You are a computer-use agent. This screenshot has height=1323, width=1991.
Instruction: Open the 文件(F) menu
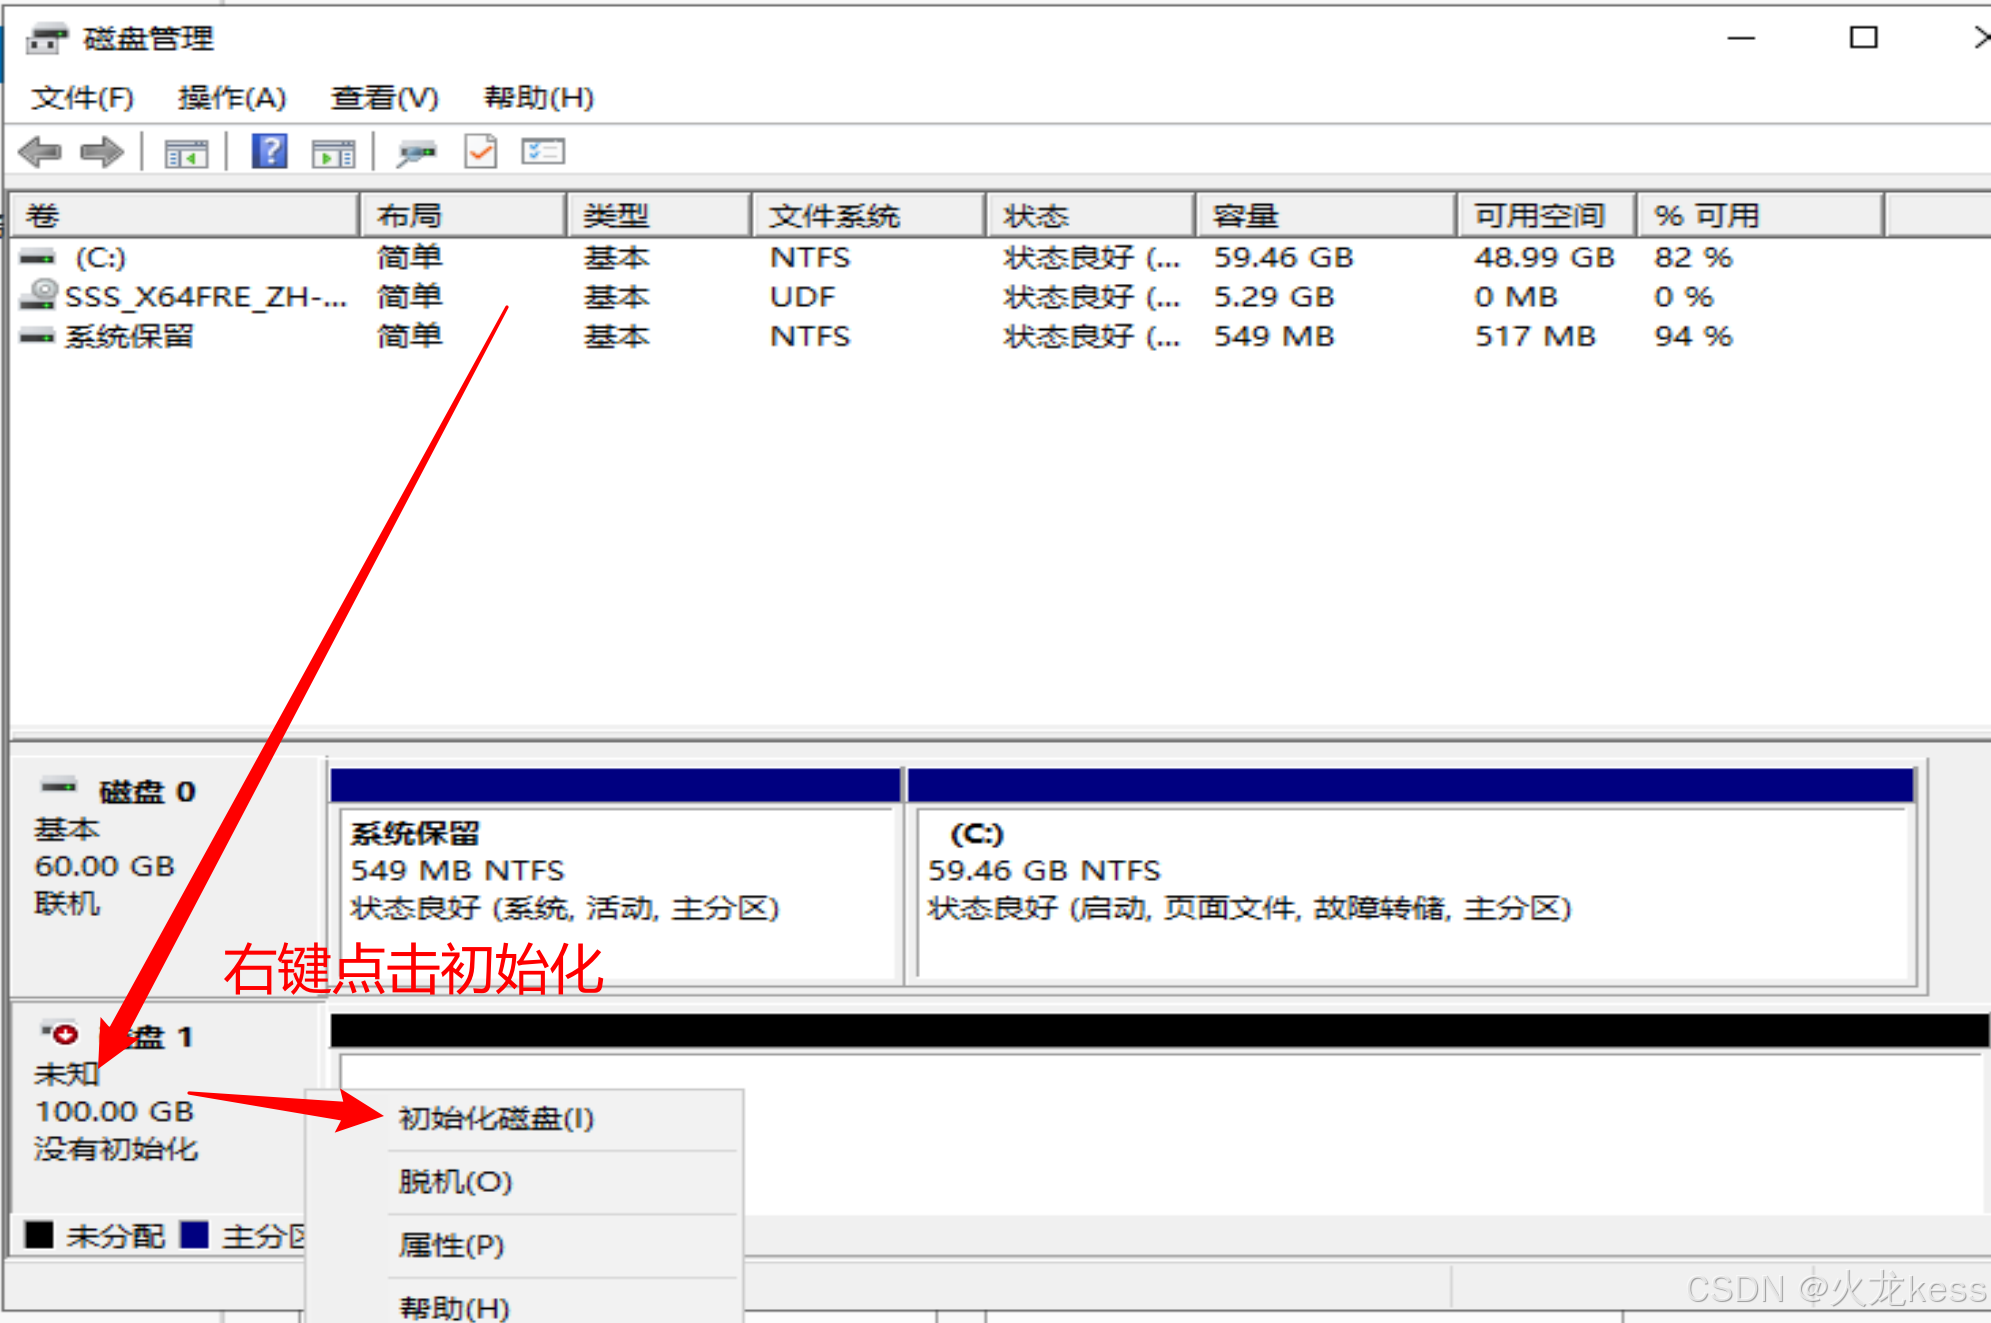click(x=82, y=98)
